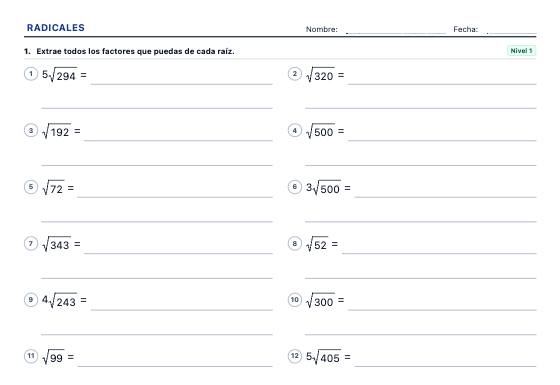
Task: Click the answer line for 5√294
Action: click(181, 84)
